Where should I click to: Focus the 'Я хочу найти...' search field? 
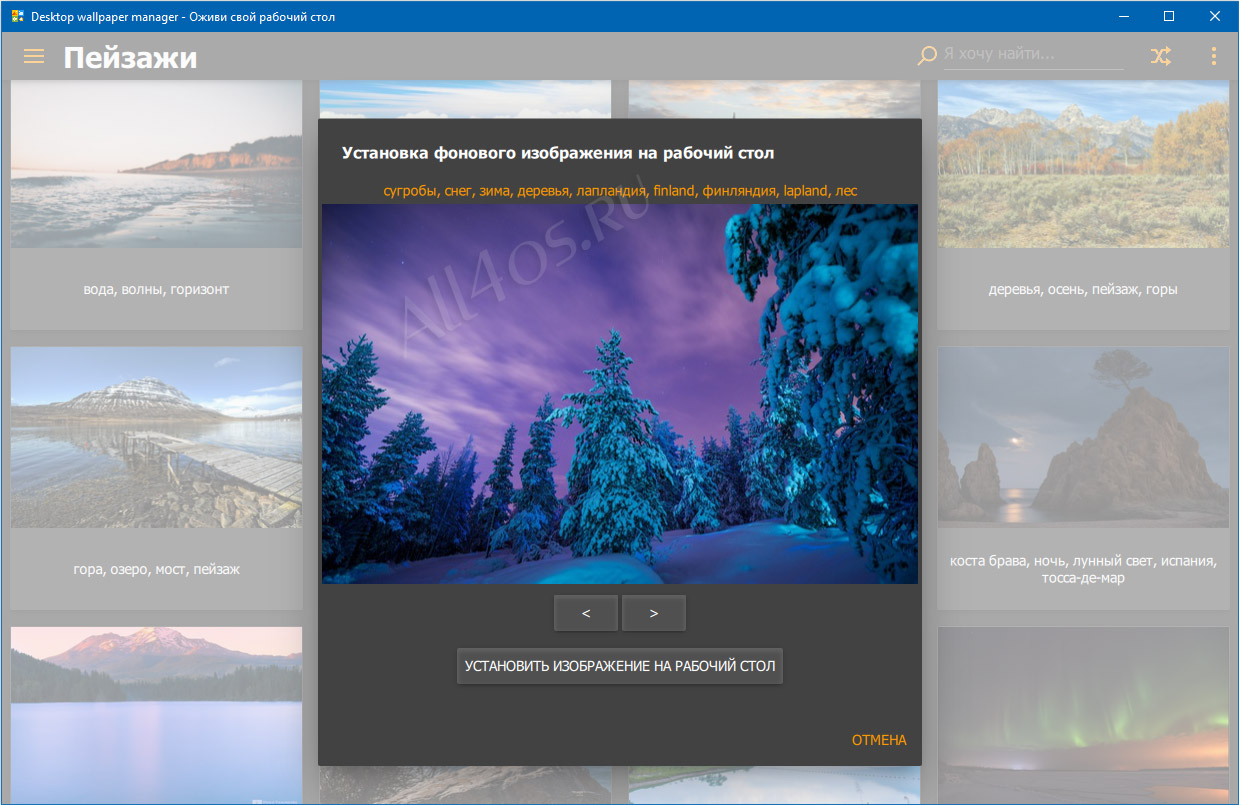1033,55
